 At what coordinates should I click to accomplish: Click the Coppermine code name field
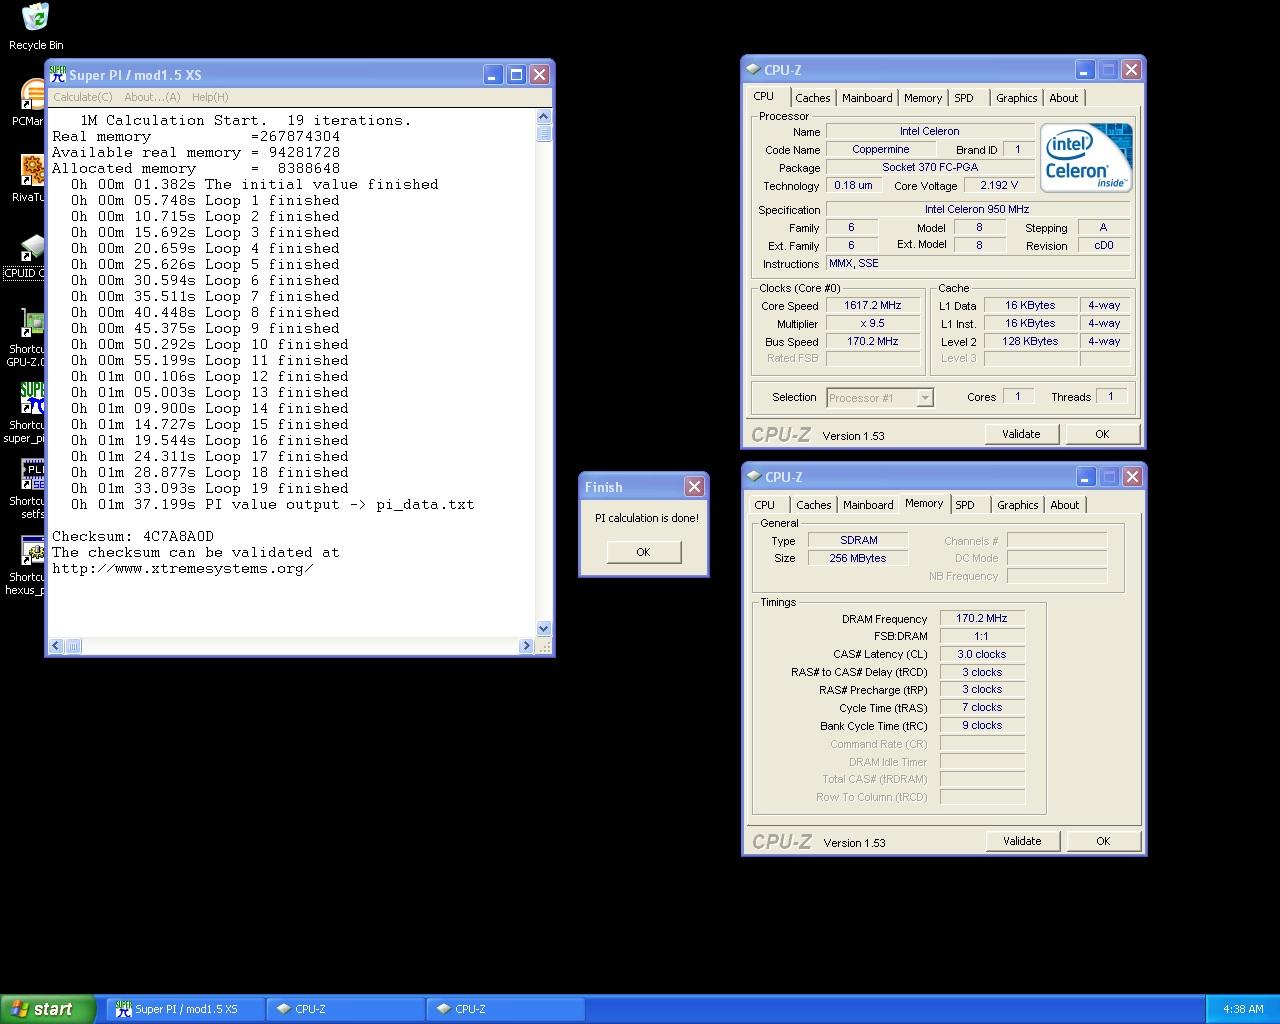tap(880, 149)
